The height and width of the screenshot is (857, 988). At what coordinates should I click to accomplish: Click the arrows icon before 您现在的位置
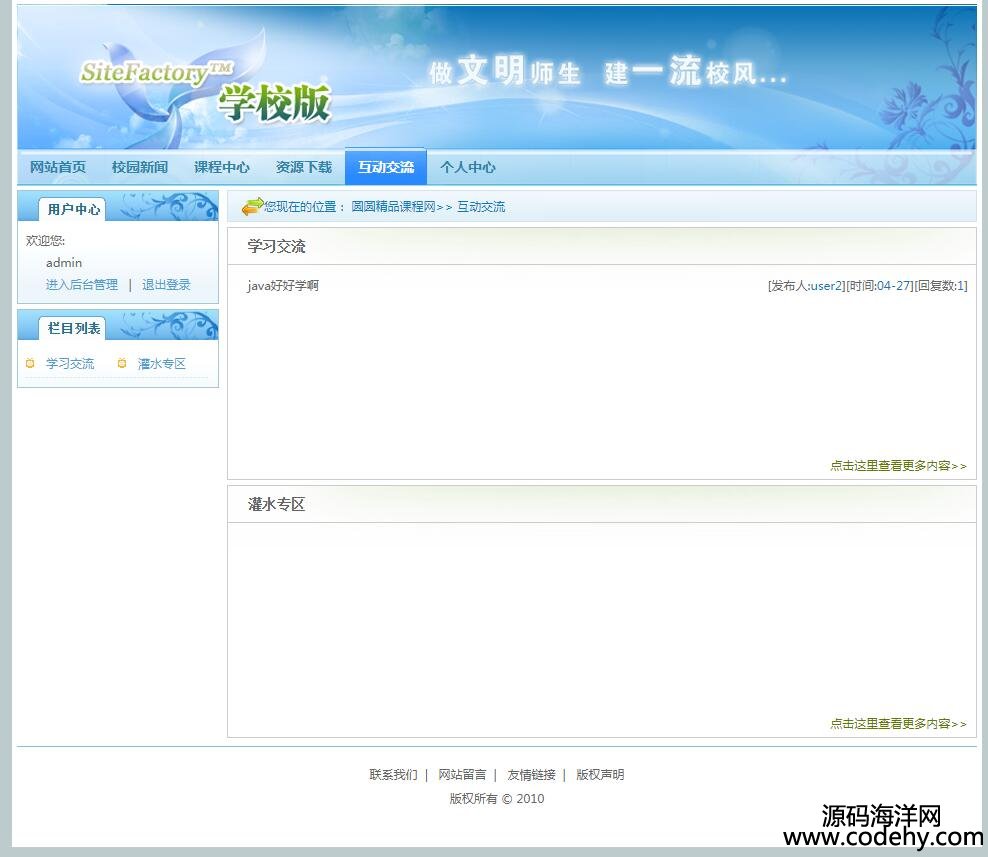[252, 206]
